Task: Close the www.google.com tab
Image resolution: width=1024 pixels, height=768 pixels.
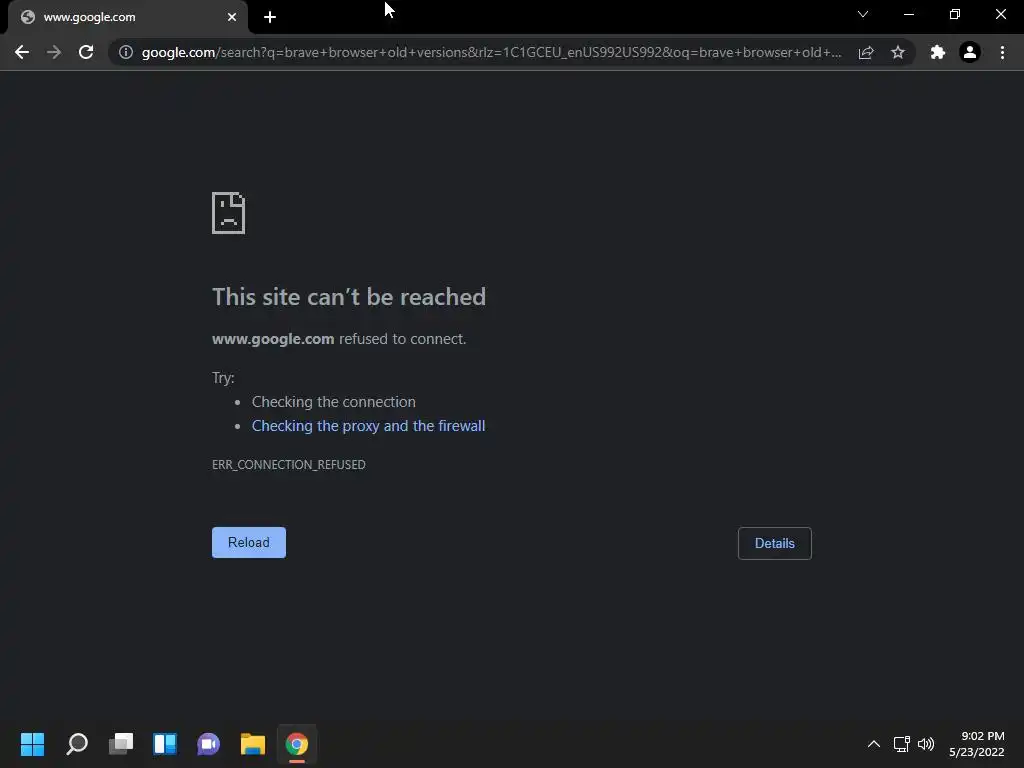Action: coord(232,17)
